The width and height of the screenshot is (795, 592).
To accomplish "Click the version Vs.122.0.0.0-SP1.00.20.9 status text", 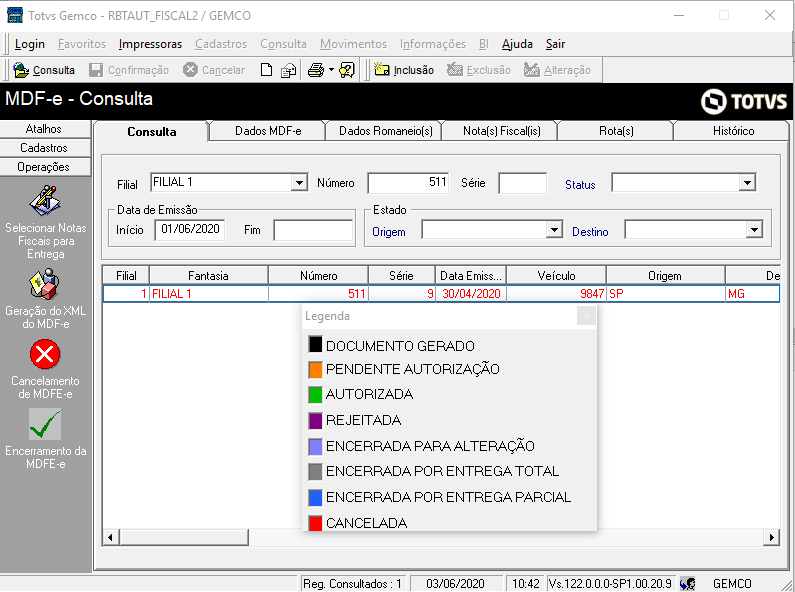I will 610,584.
